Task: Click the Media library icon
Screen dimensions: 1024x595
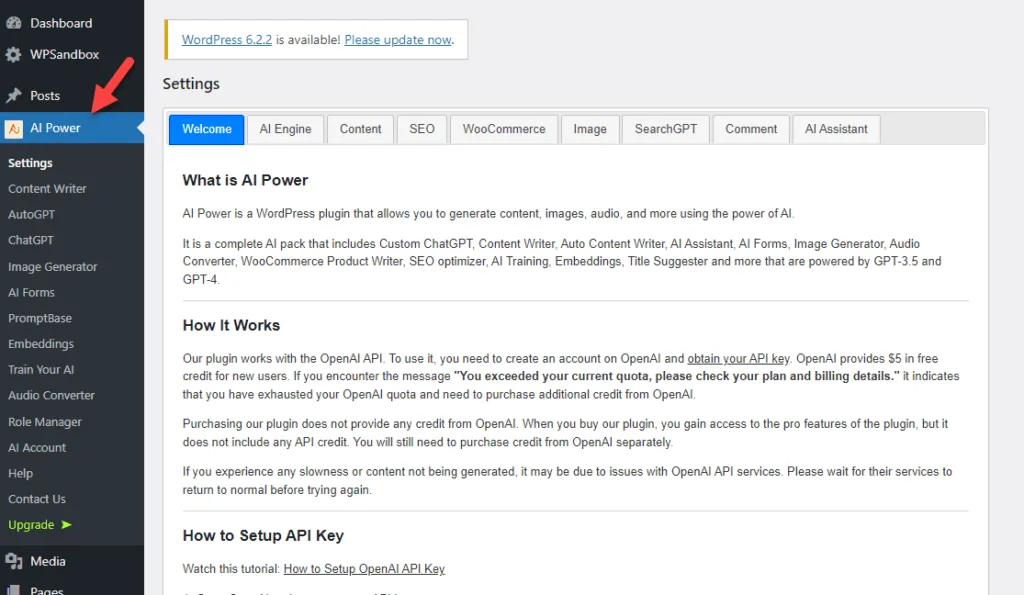Action: click(x=14, y=561)
